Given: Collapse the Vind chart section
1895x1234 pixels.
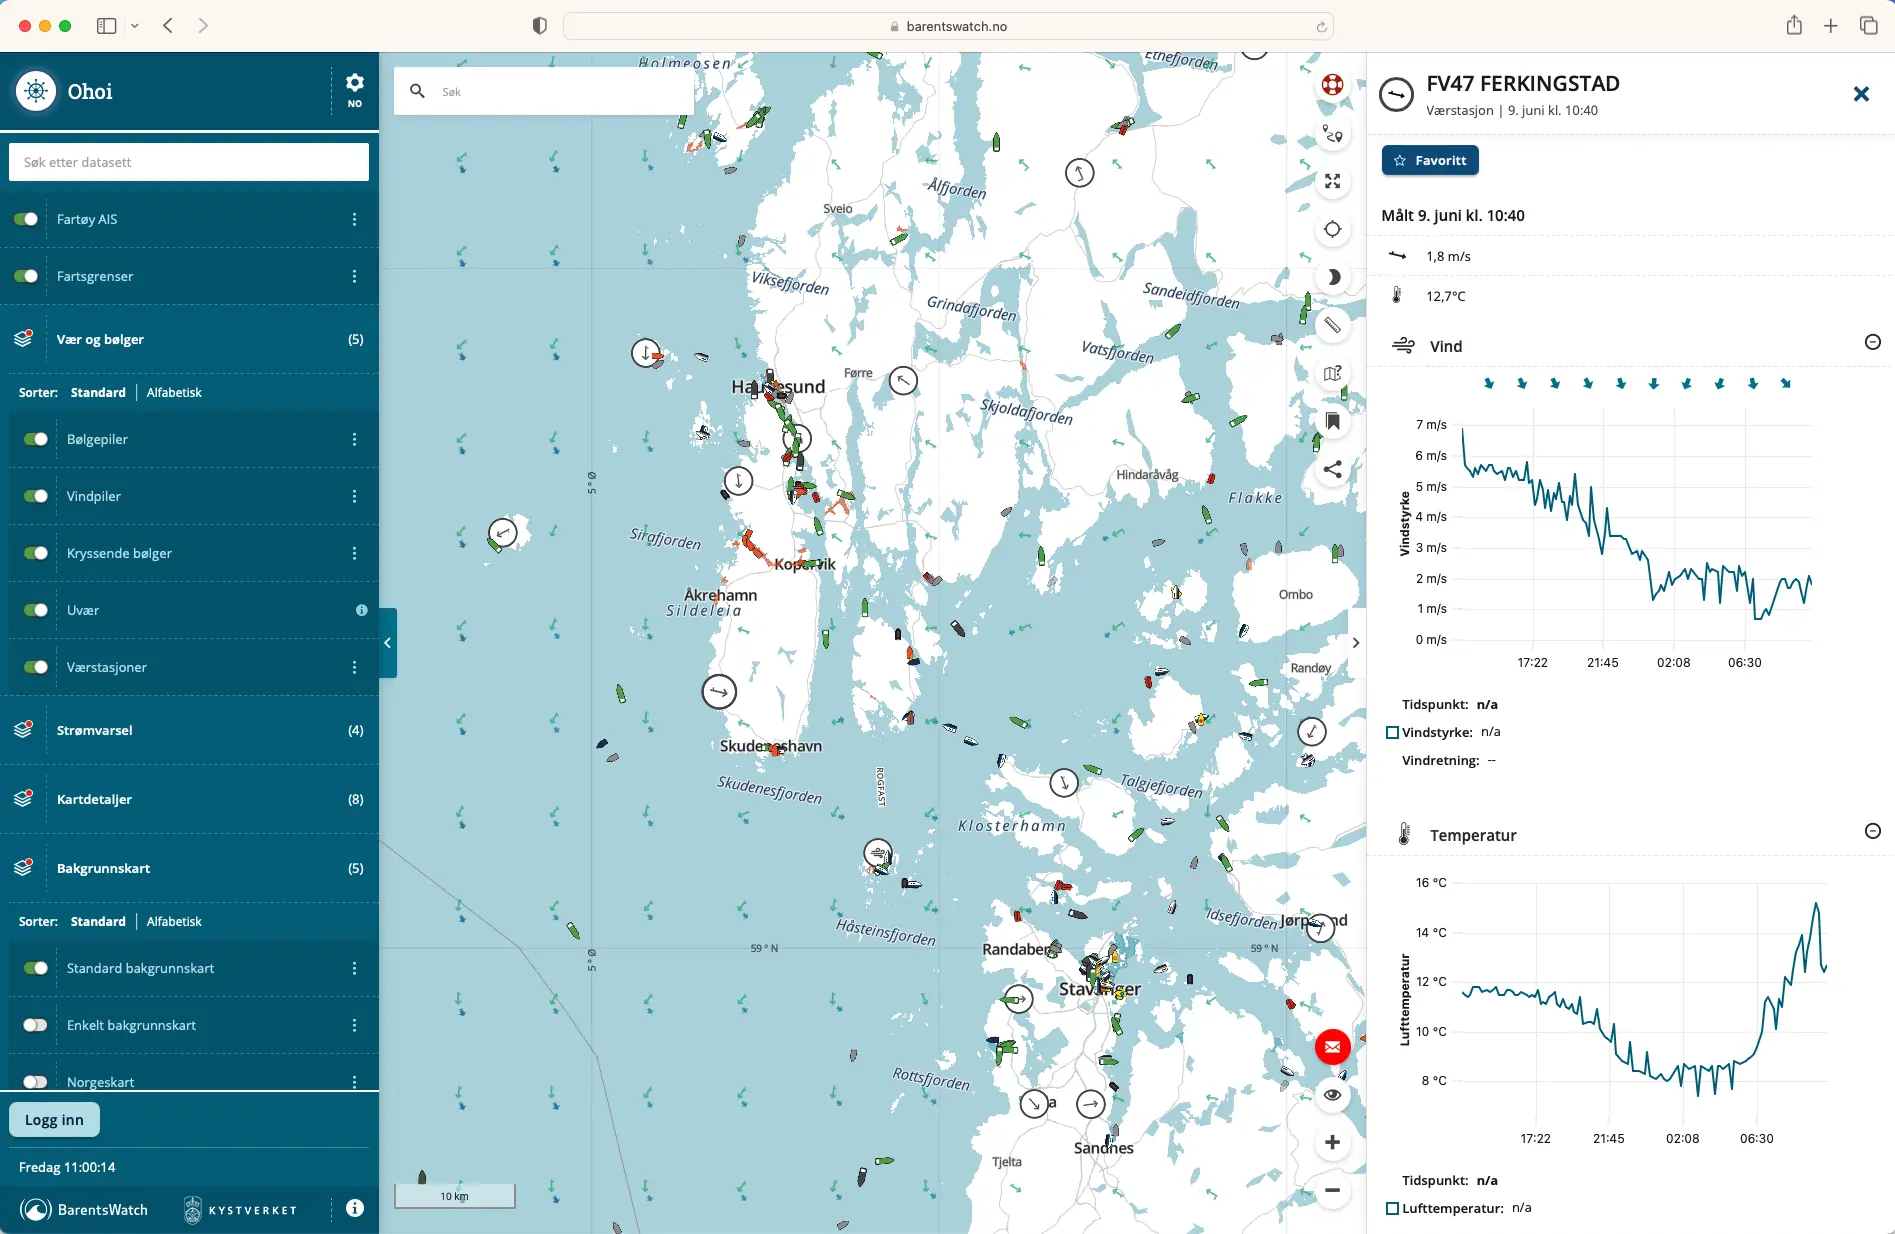Looking at the screenshot, I should pos(1872,343).
